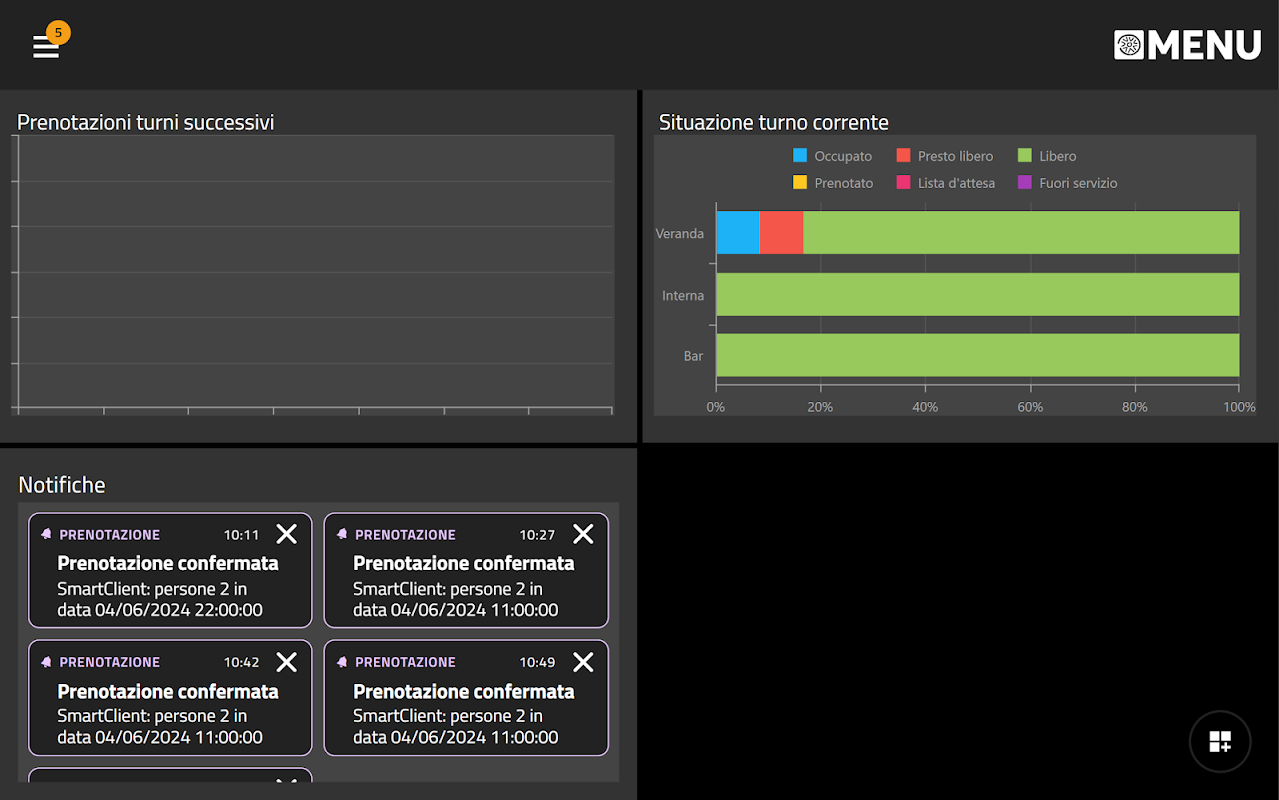The height and width of the screenshot is (800, 1279).
Task: Click the red Presto libero segment of Veranda
Action: coord(782,232)
